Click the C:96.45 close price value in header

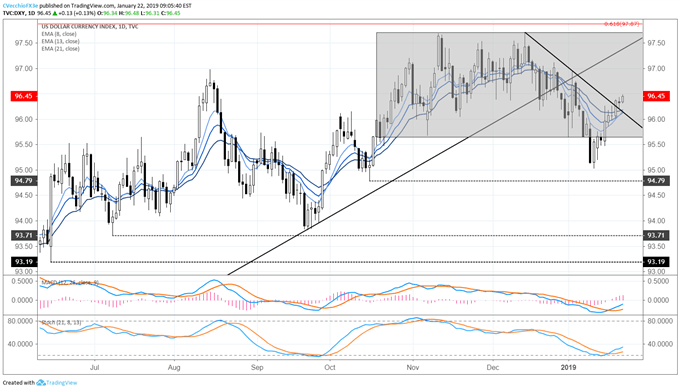click(170, 13)
